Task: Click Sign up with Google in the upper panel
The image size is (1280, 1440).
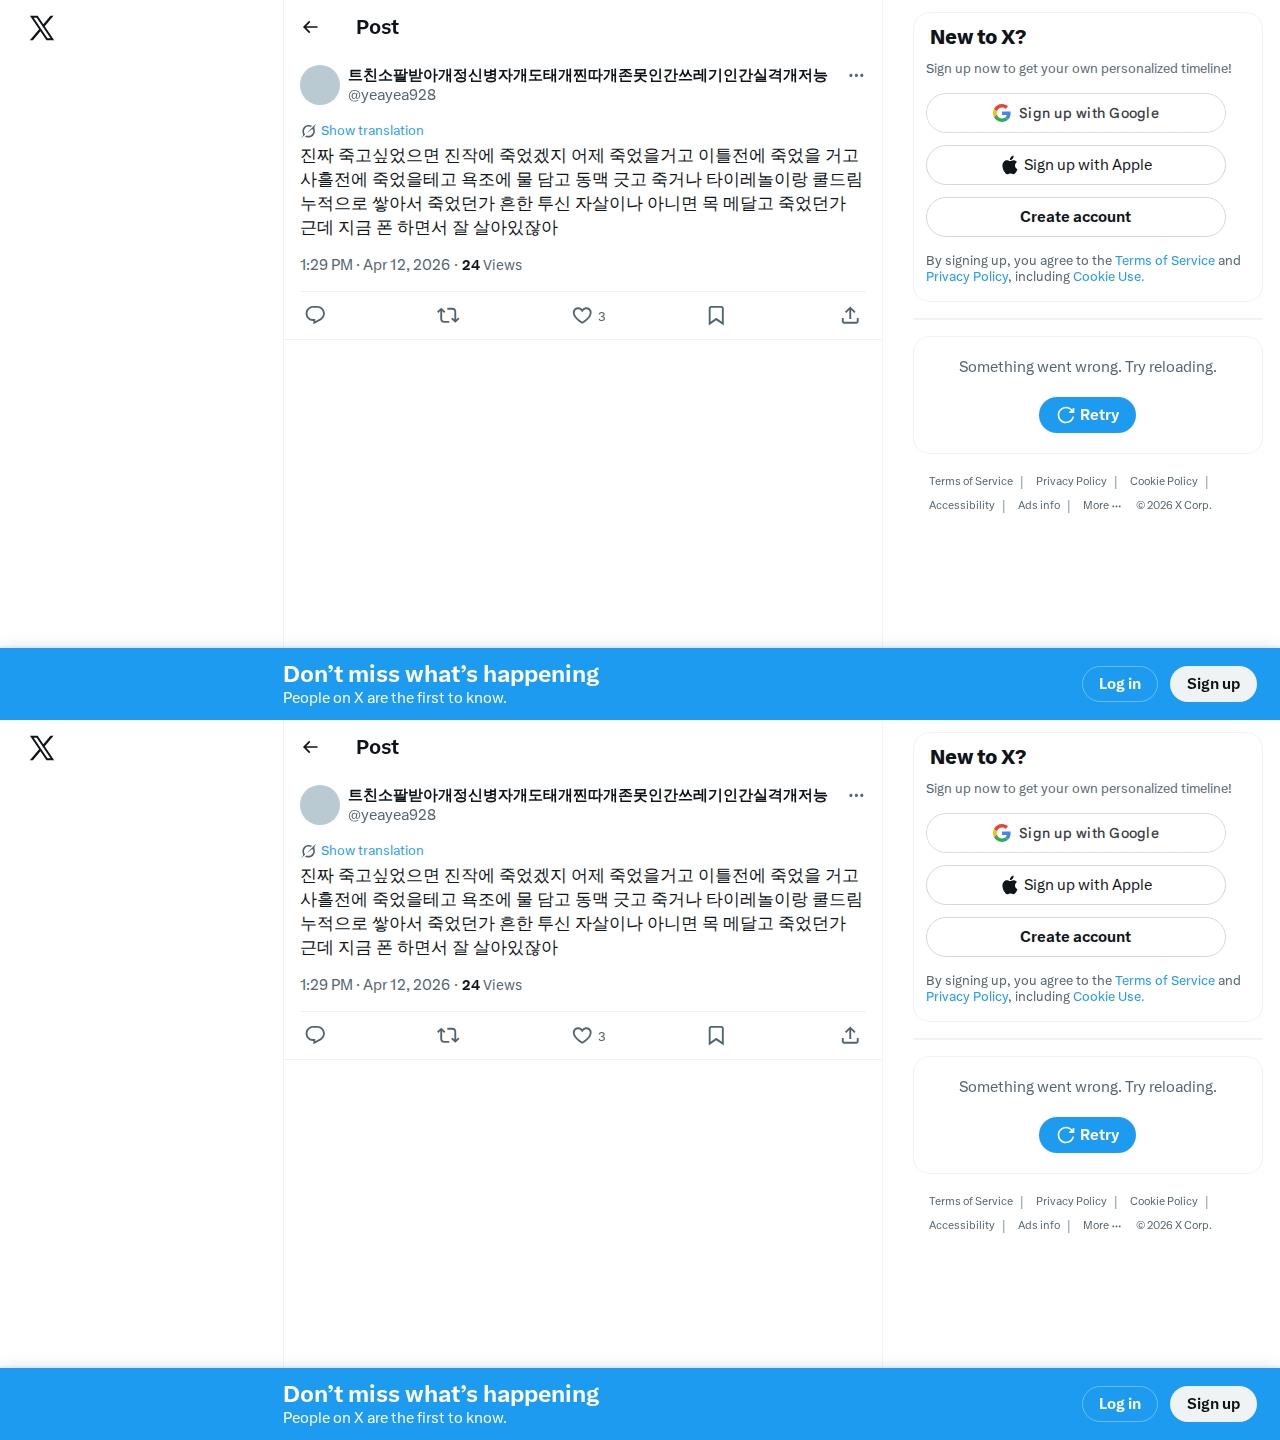Action: pyautogui.click(x=1076, y=113)
